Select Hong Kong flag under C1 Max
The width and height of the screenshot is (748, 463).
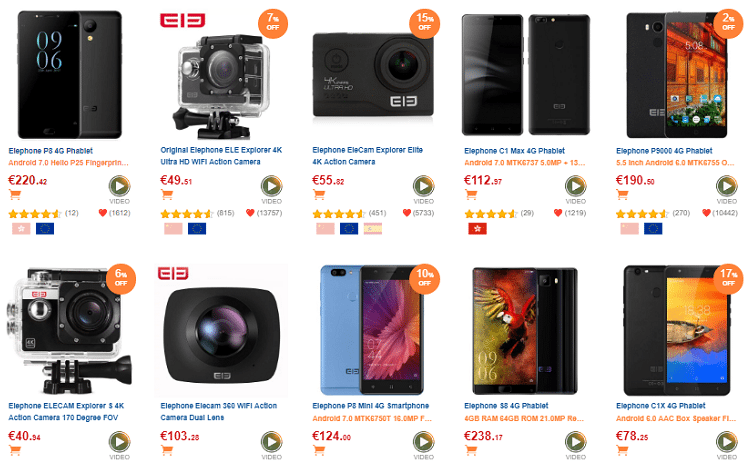click(x=477, y=229)
